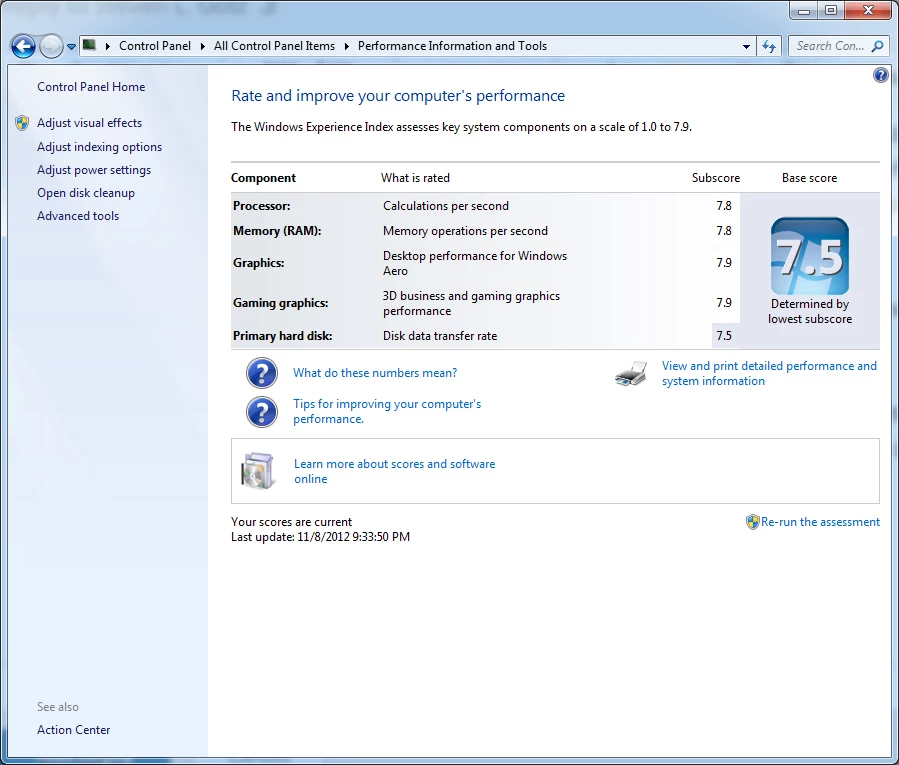Select the Graphics row label
This screenshot has width=899, height=765.
[259, 263]
